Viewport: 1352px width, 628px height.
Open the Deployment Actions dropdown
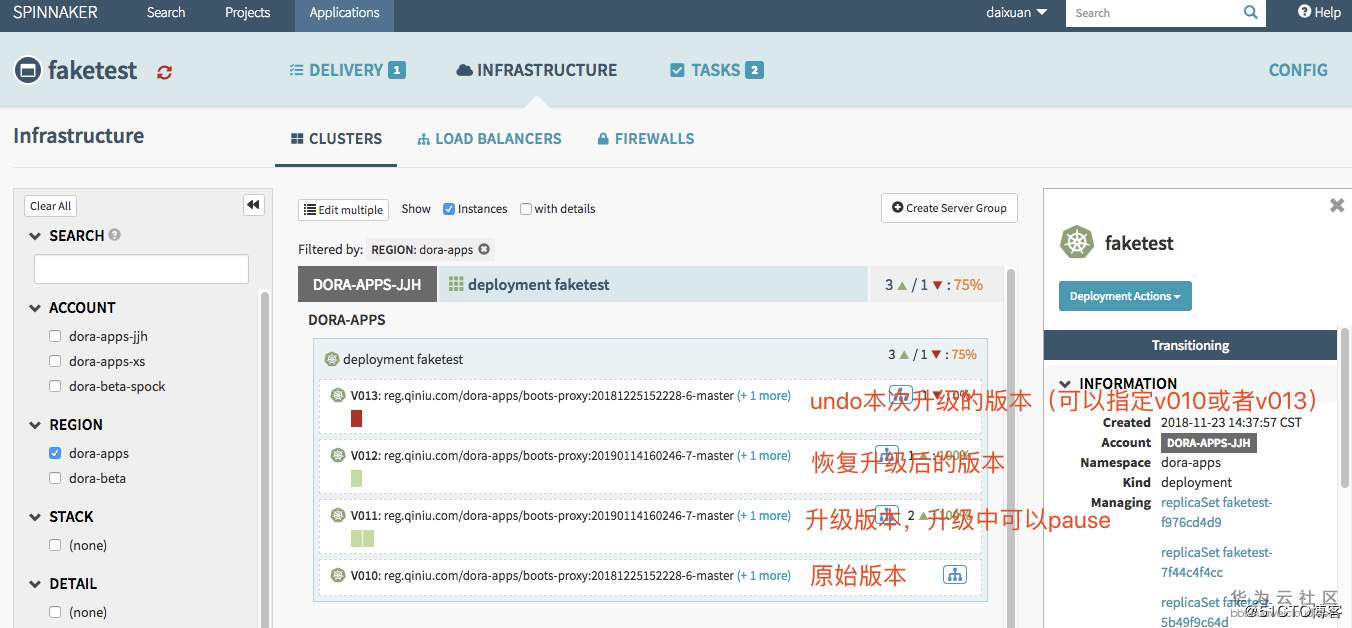tap(1125, 296)
